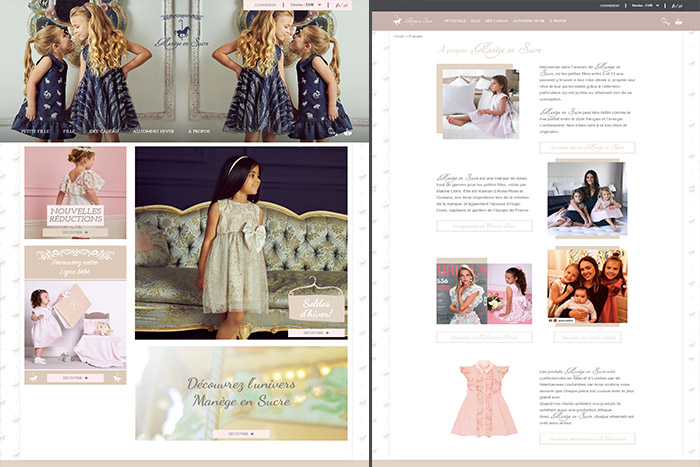Image resolution: width=700 pixels, height=467 pixels.
Task: Click the En savoir plus sur Manège en Sucre button
Action: point(587,147)
